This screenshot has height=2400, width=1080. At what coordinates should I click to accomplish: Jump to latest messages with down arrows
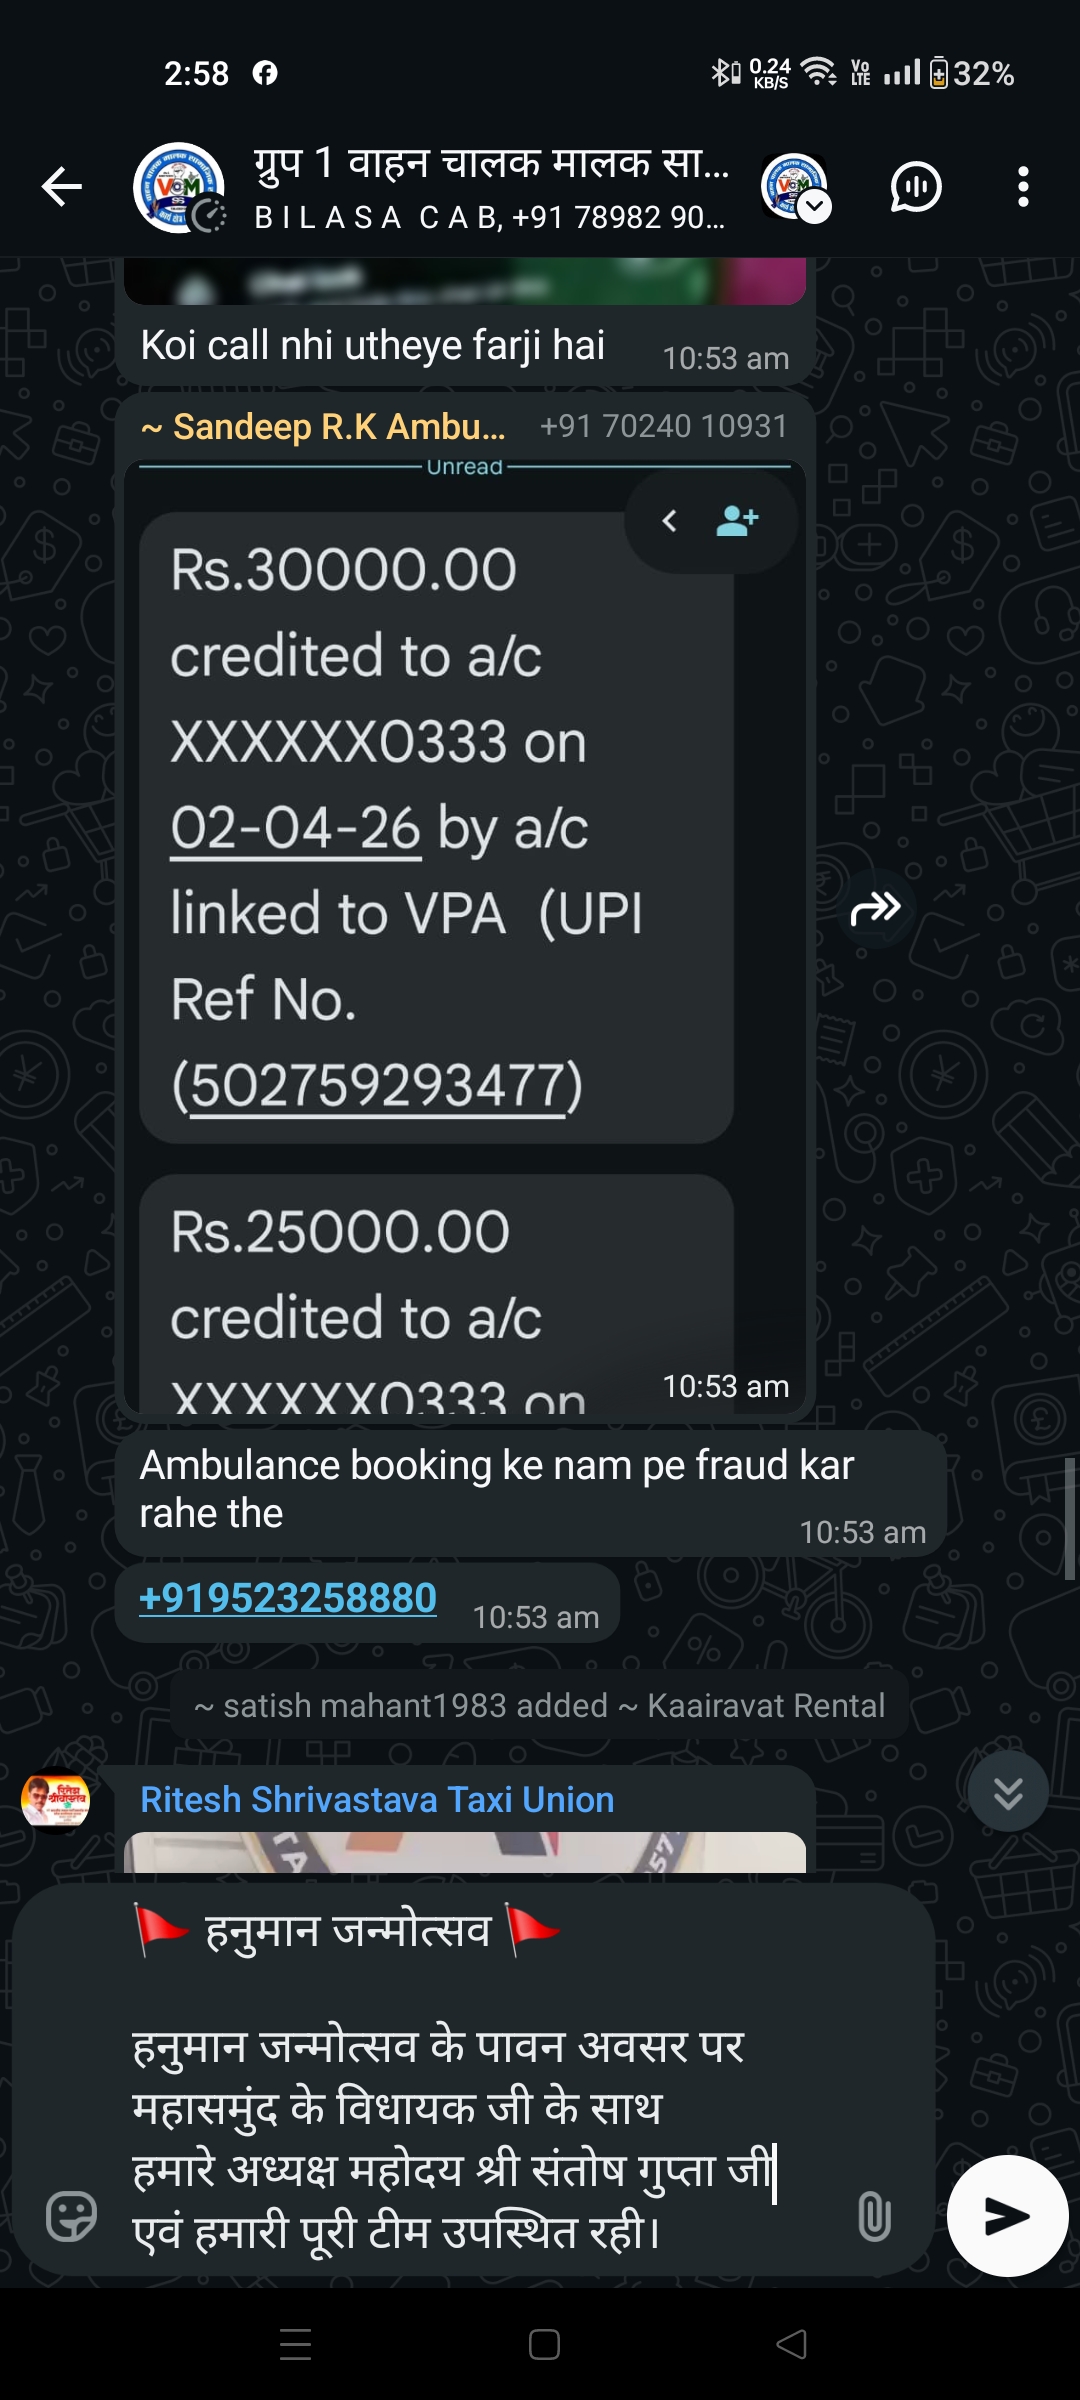pyautogui.click(x=1008, y=1791)
